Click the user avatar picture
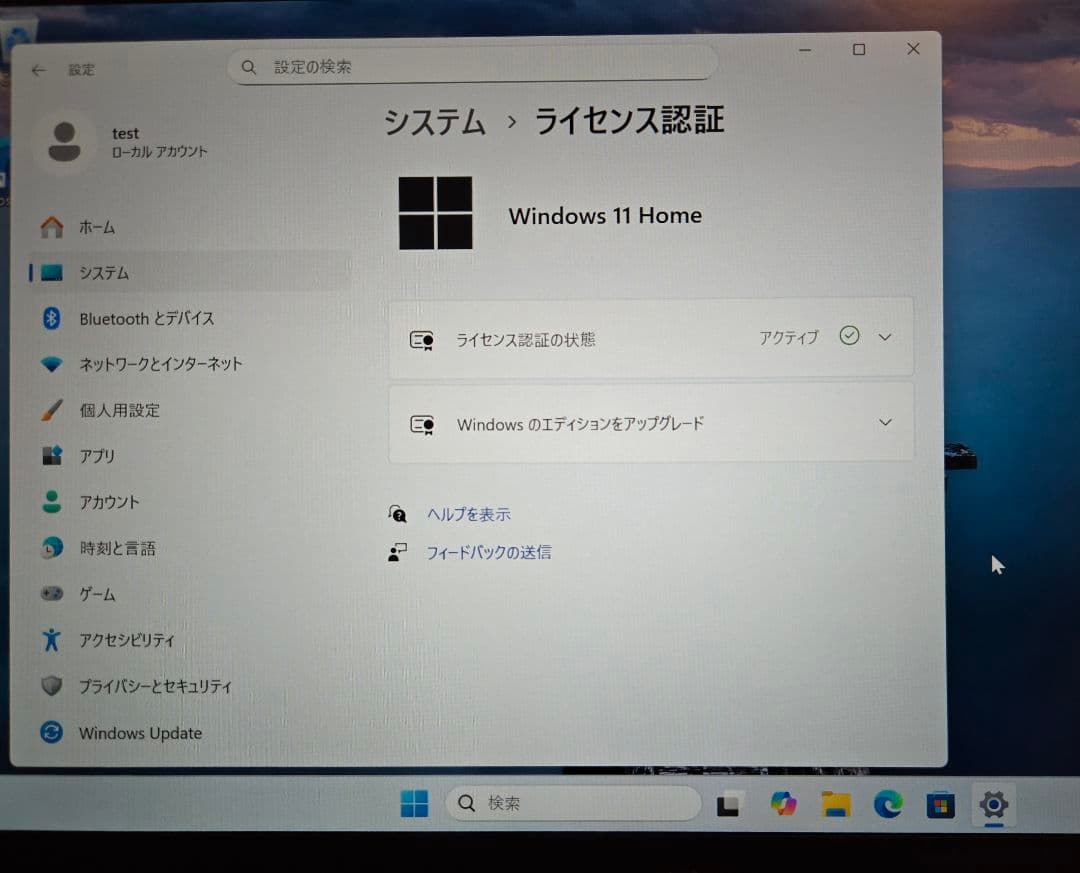This screenshot has height=873, width=1080. pyautogui.click(x=65, y=142)
